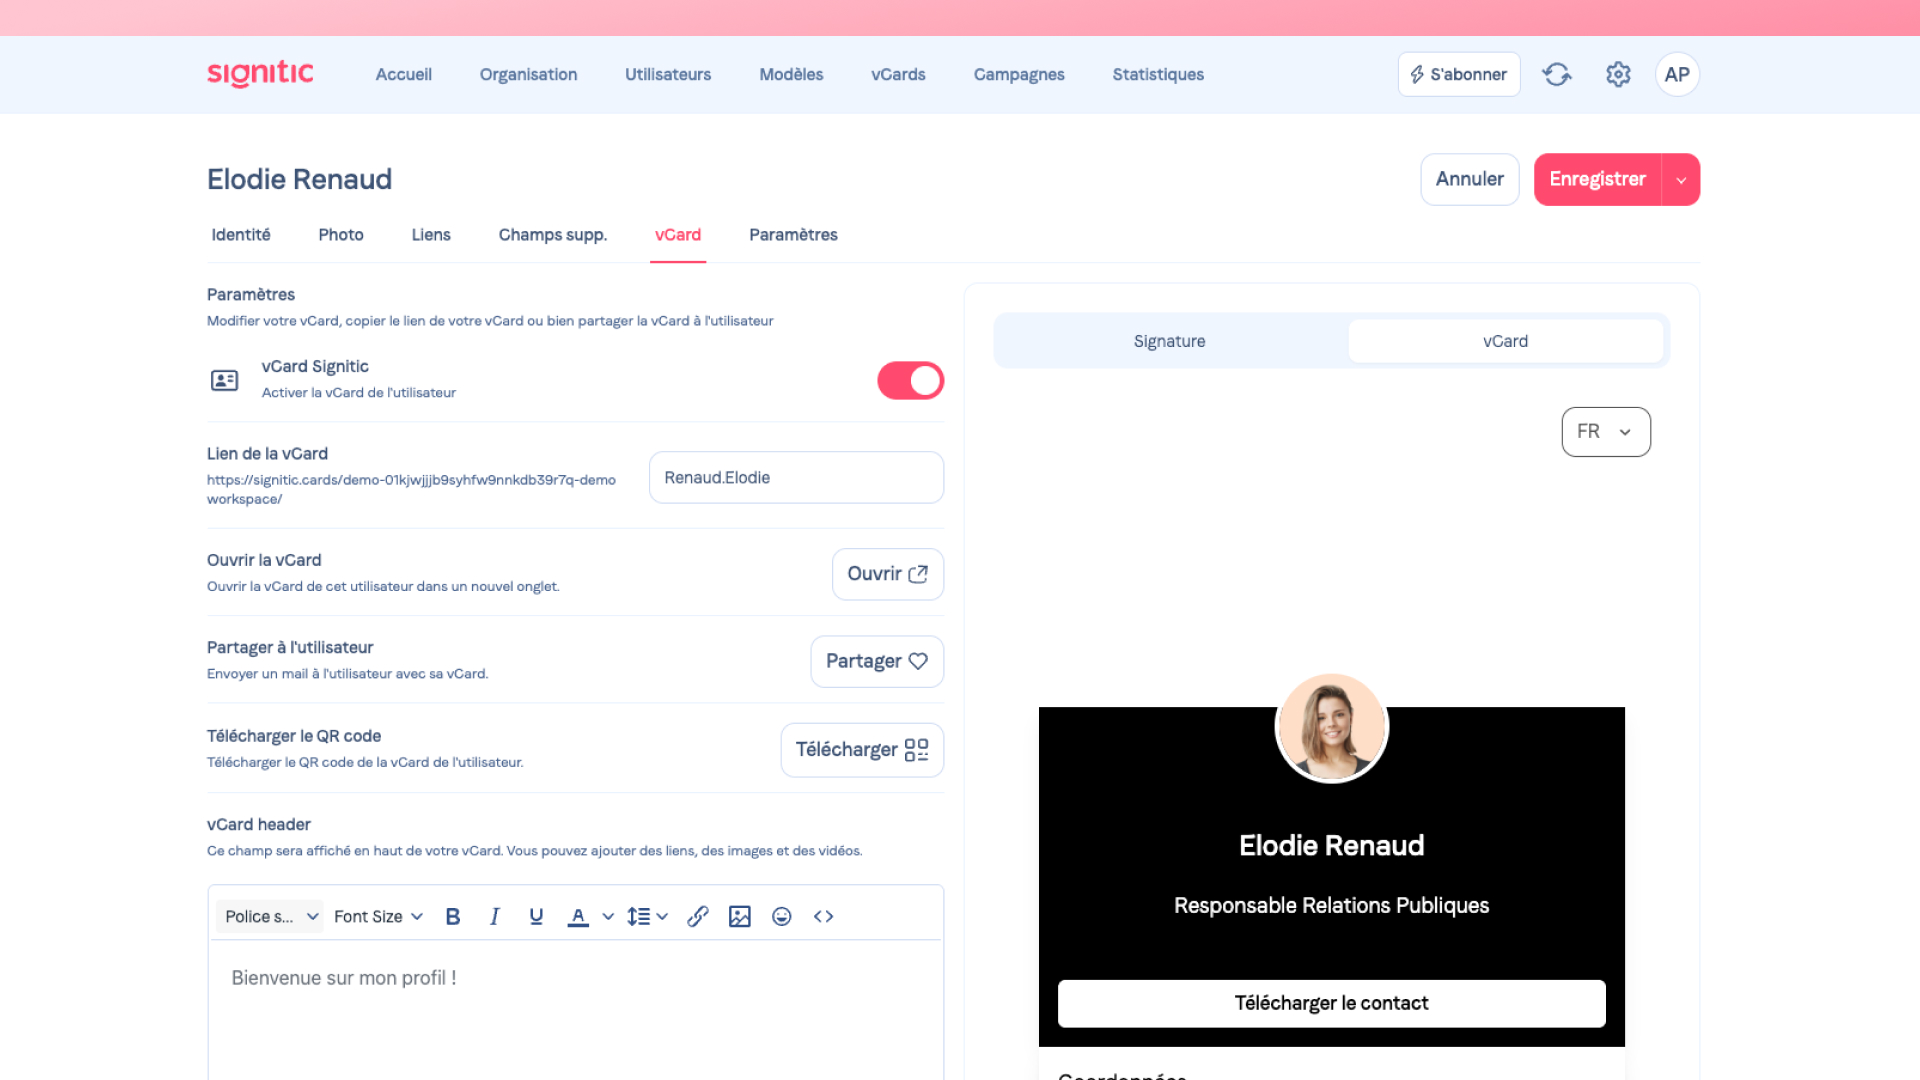Open the emoji picker icon
The height and width of the screenshot is (1080, 1920).
782,916
